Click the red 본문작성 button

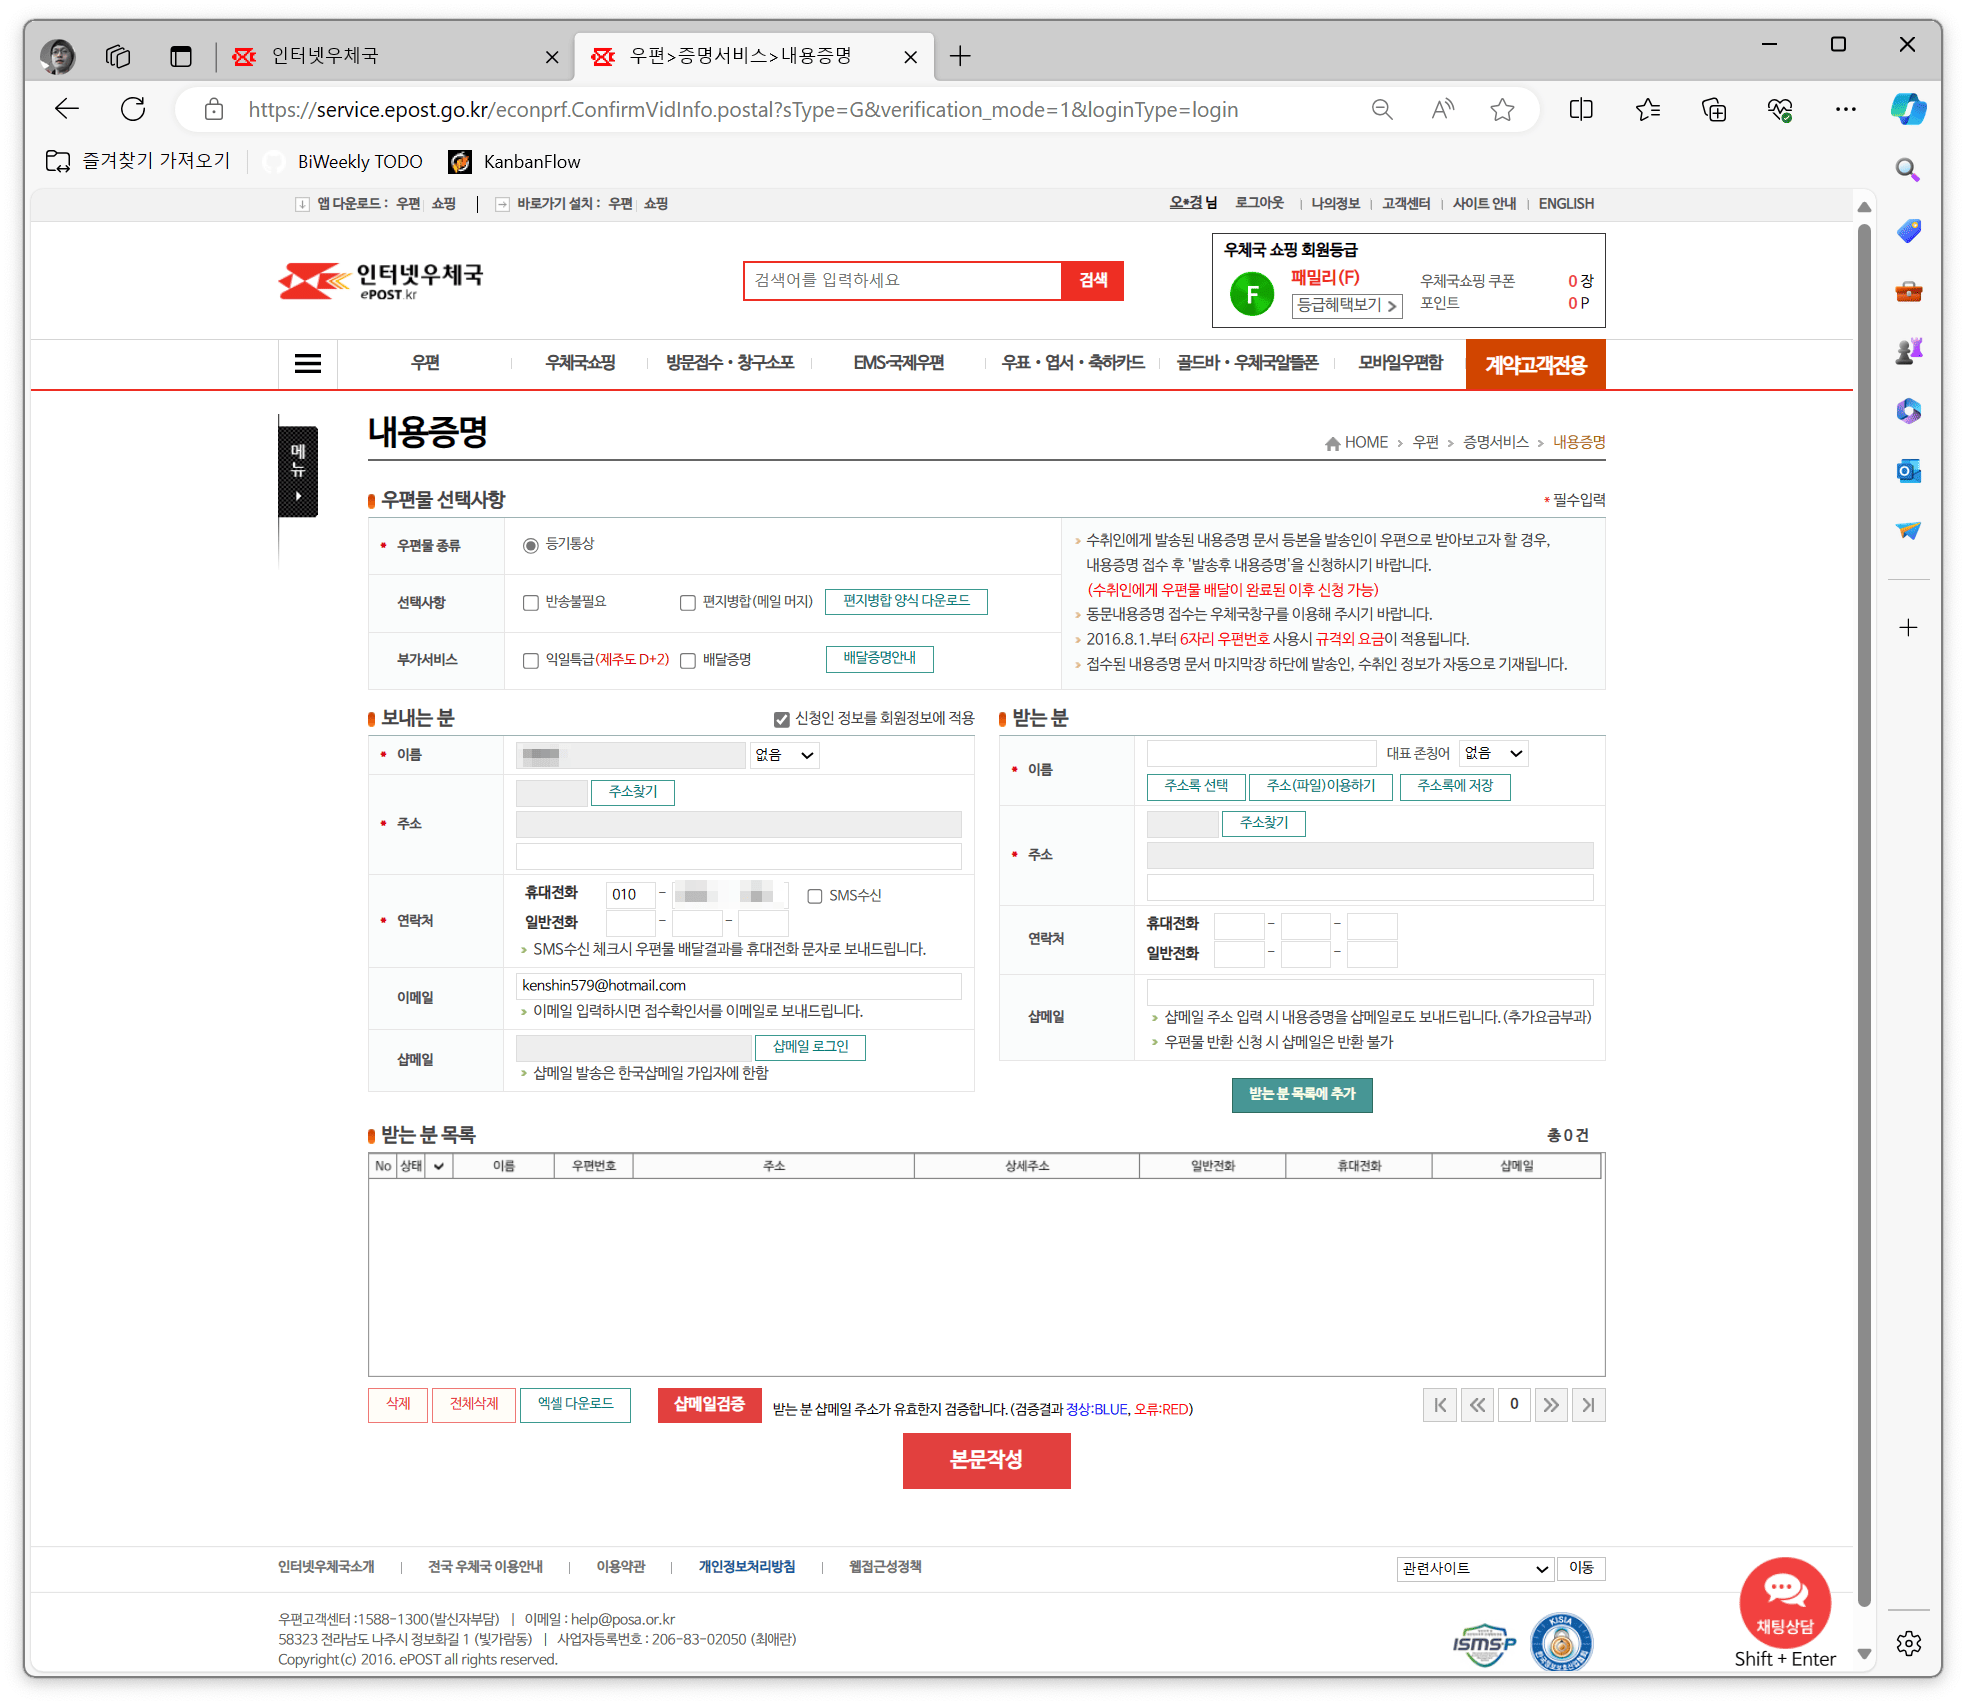(x=986, y=1460)
